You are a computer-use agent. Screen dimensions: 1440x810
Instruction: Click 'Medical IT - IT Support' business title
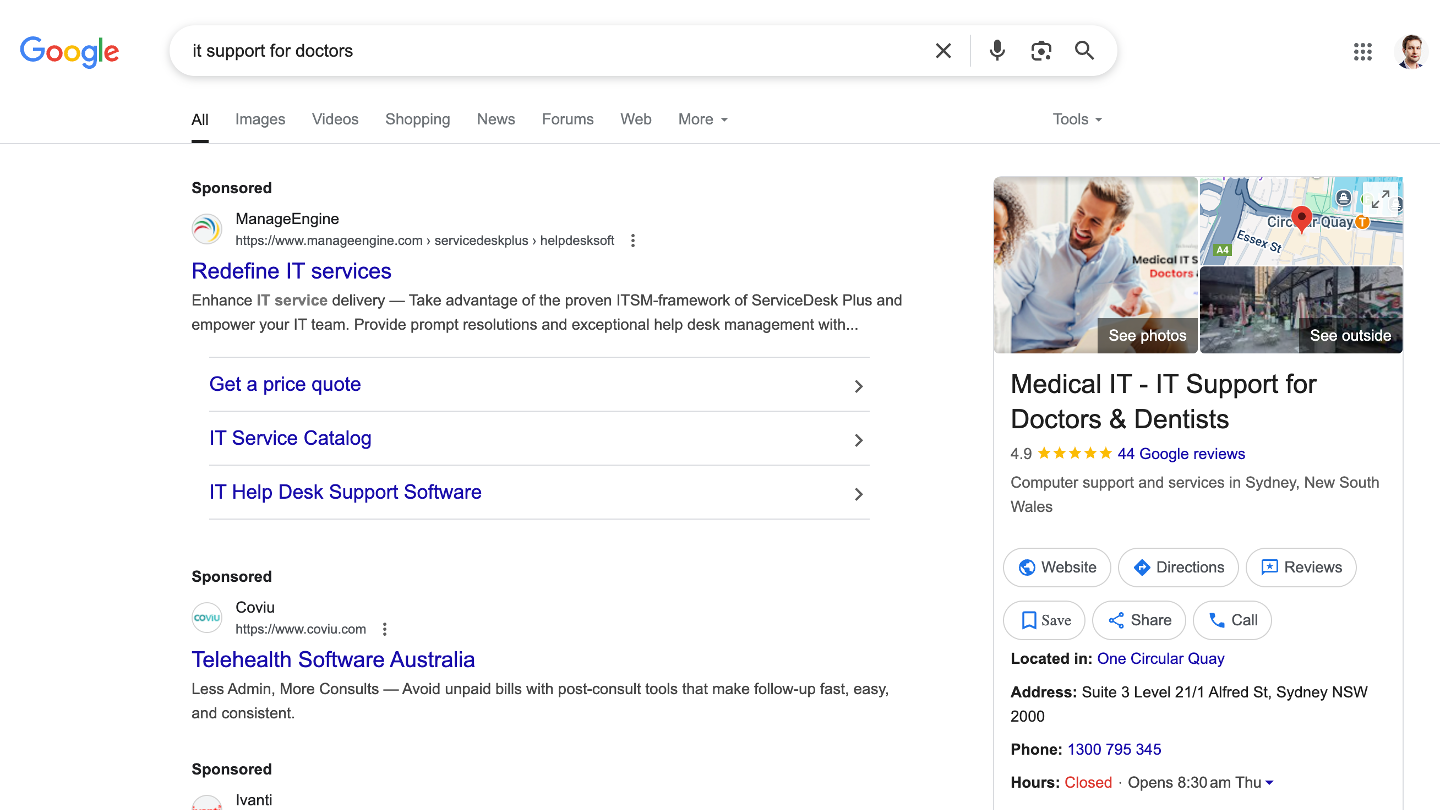tap(1164, 401)
